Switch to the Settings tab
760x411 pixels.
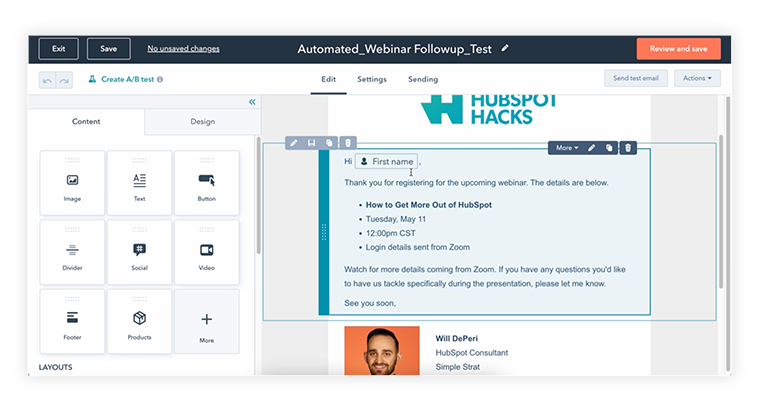coord(372,79)
